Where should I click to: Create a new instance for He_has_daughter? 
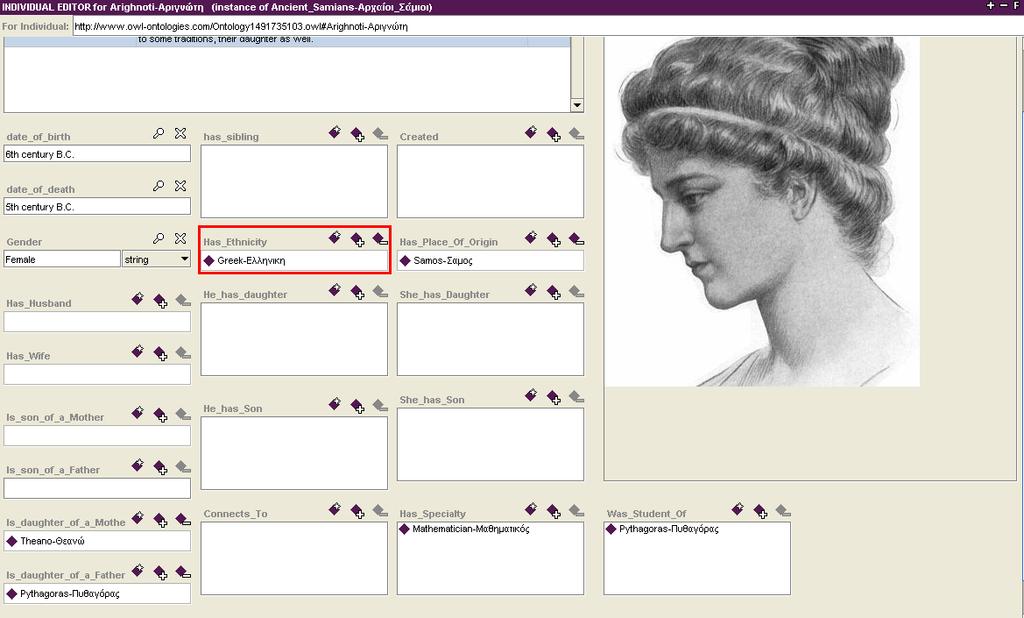(334, 290)
